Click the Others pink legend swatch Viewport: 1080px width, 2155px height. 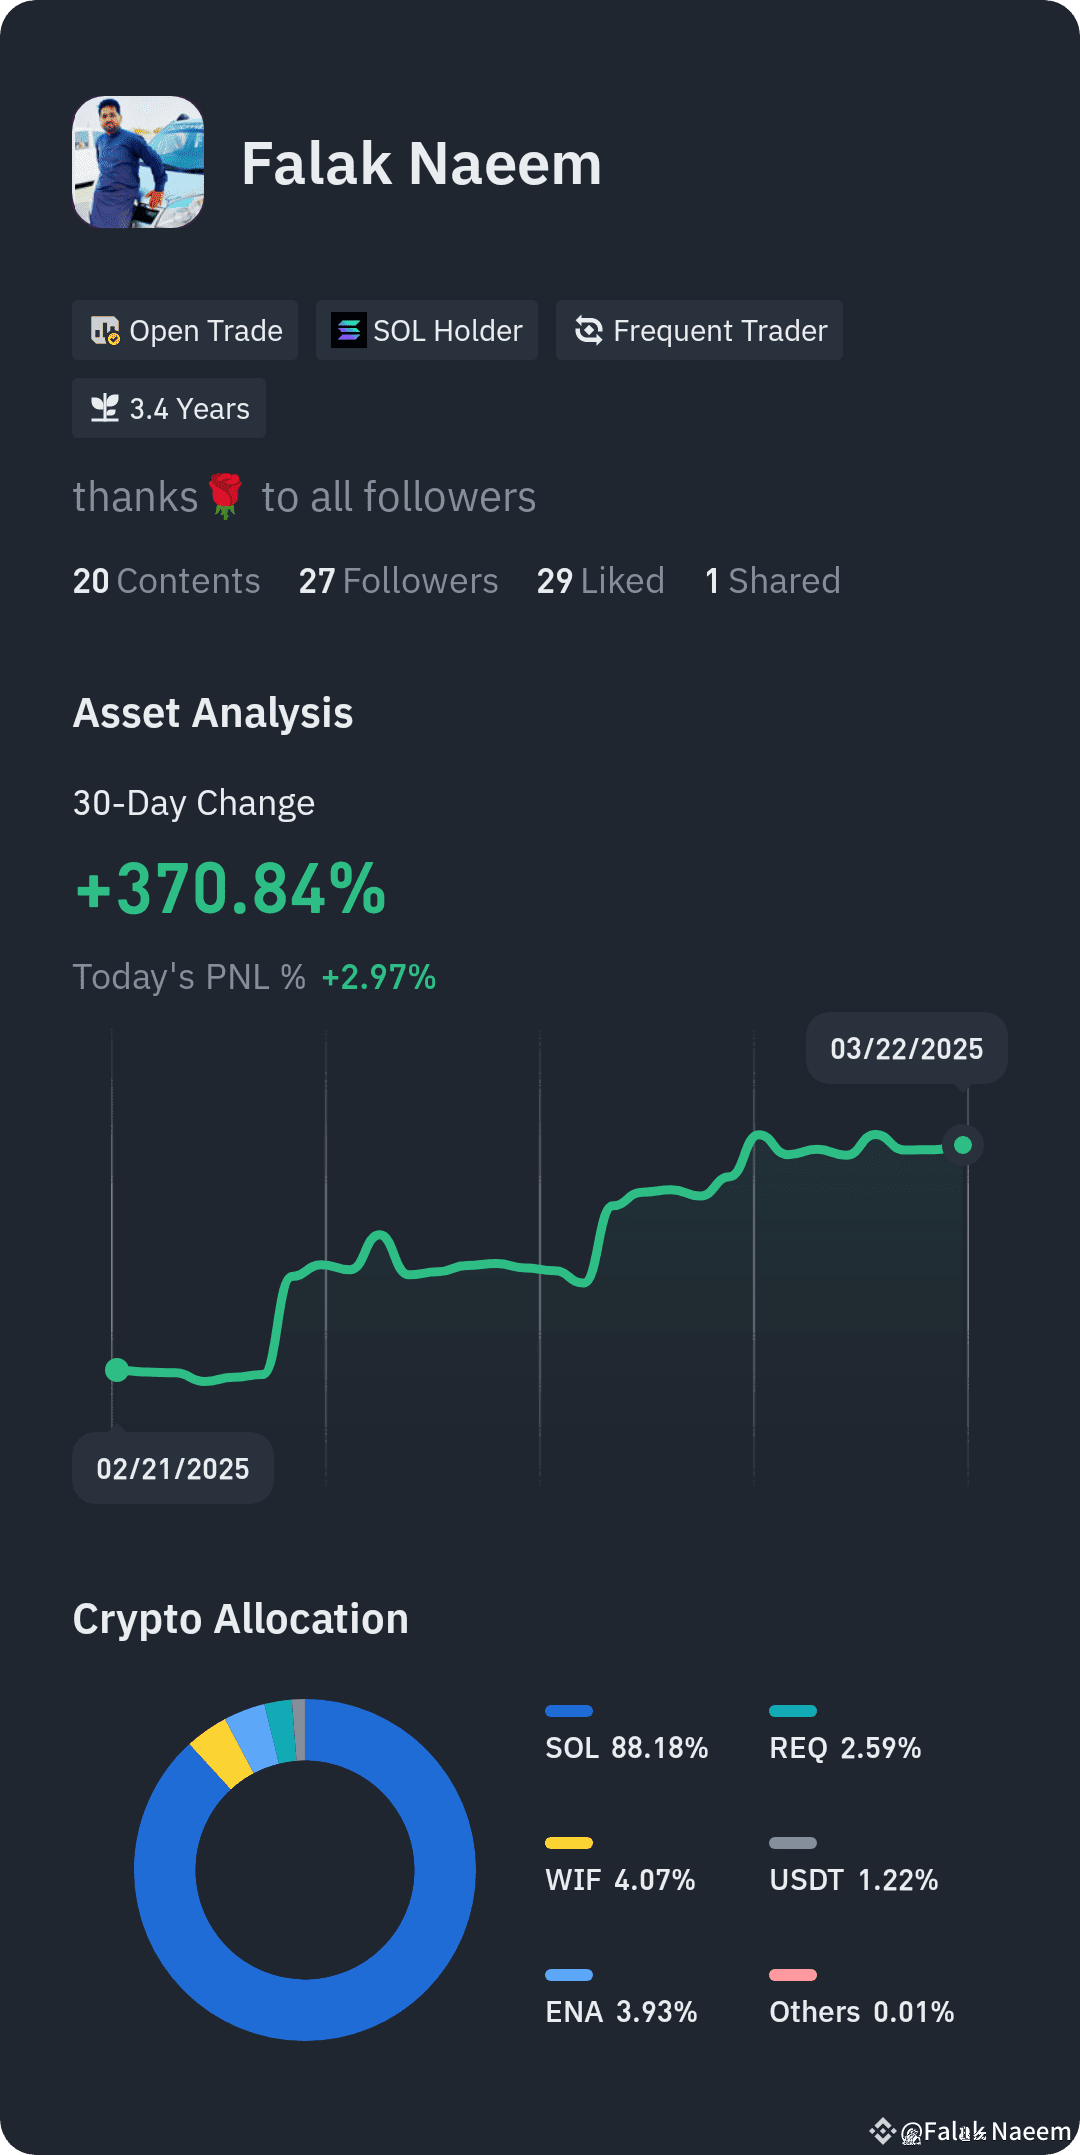tap(793, 1975)
